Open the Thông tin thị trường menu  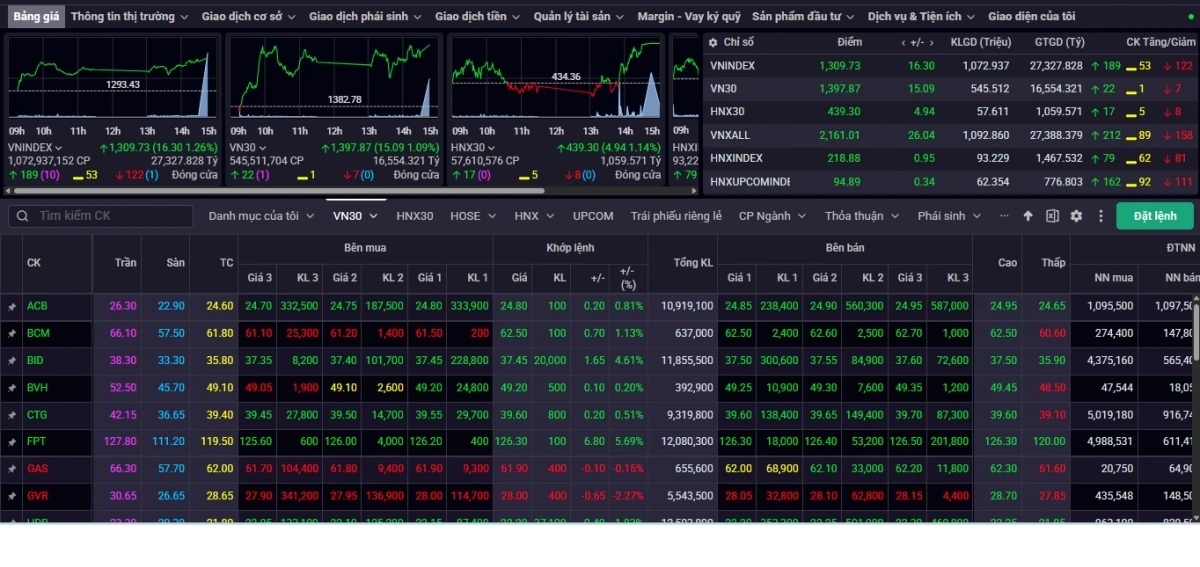coord(129,16)
